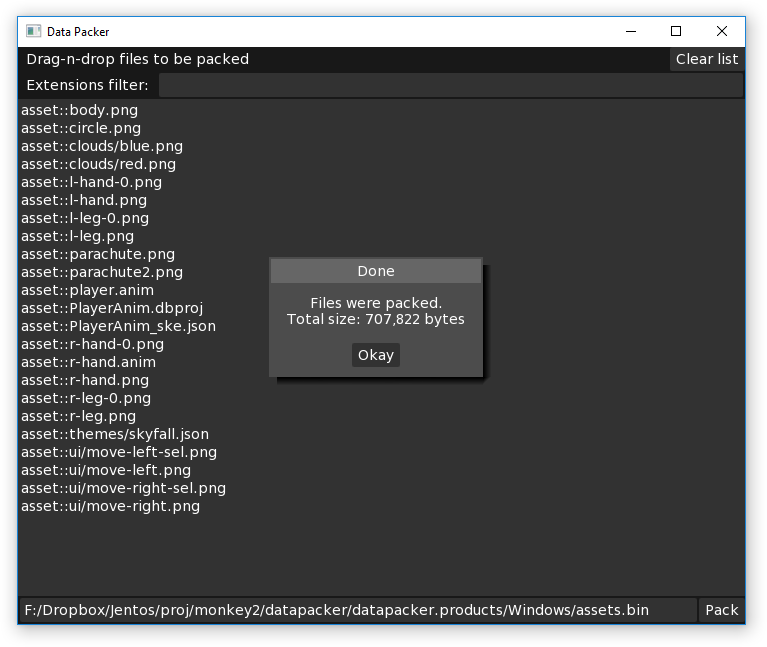The width and height of the screenshot is (767, 647).
Task: Click the Pack button
Action: coord(721,610)
